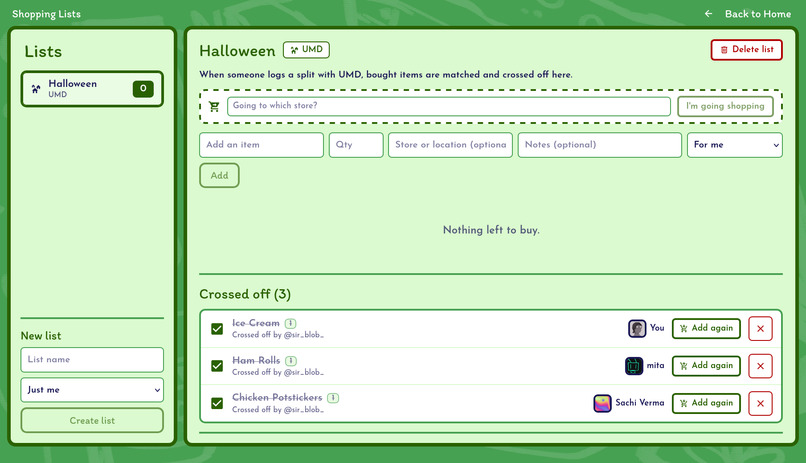Focus the Store or location field
806x463 pixels.
coord(450,145)
